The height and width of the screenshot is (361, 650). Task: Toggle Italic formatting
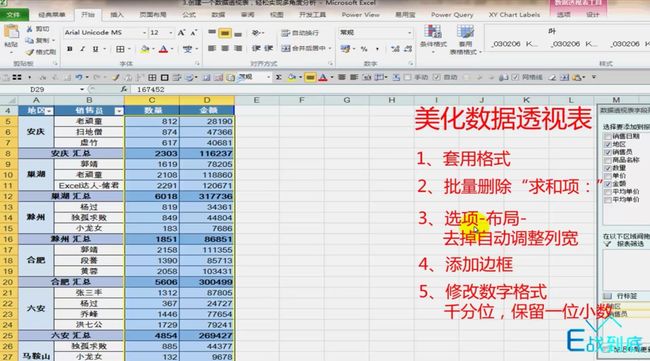pos(82,49)
